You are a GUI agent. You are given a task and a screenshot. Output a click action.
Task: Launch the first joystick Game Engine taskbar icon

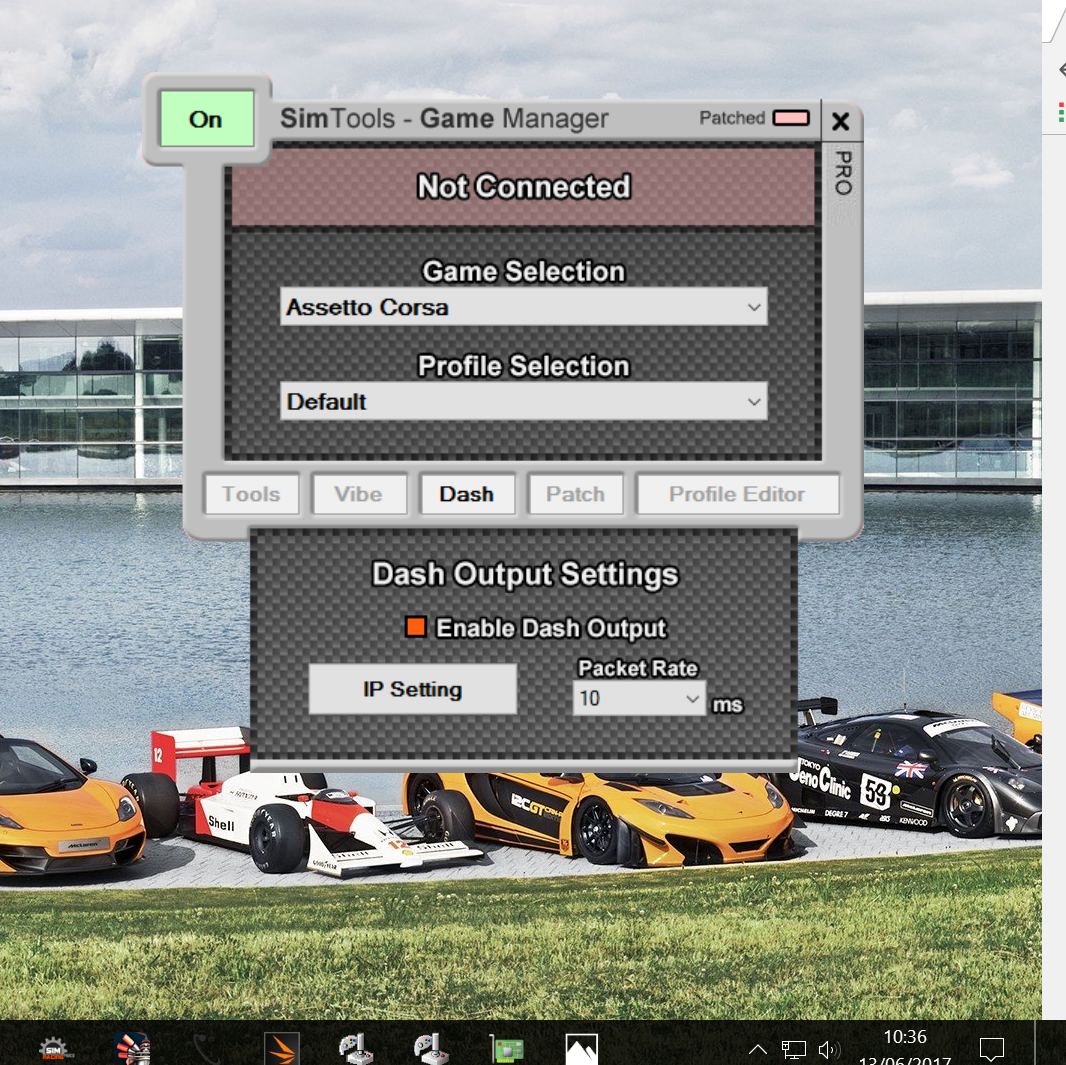point(356,1047)
